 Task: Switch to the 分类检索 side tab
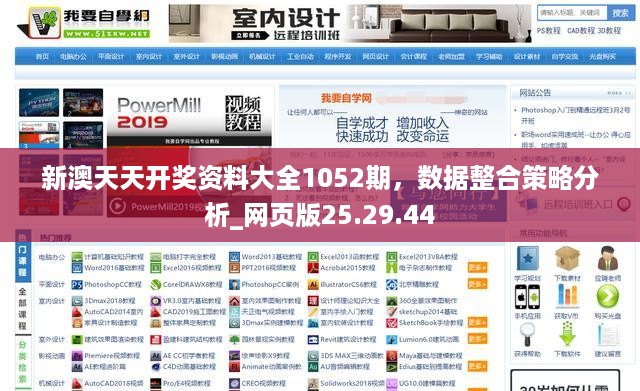point(23,362)
